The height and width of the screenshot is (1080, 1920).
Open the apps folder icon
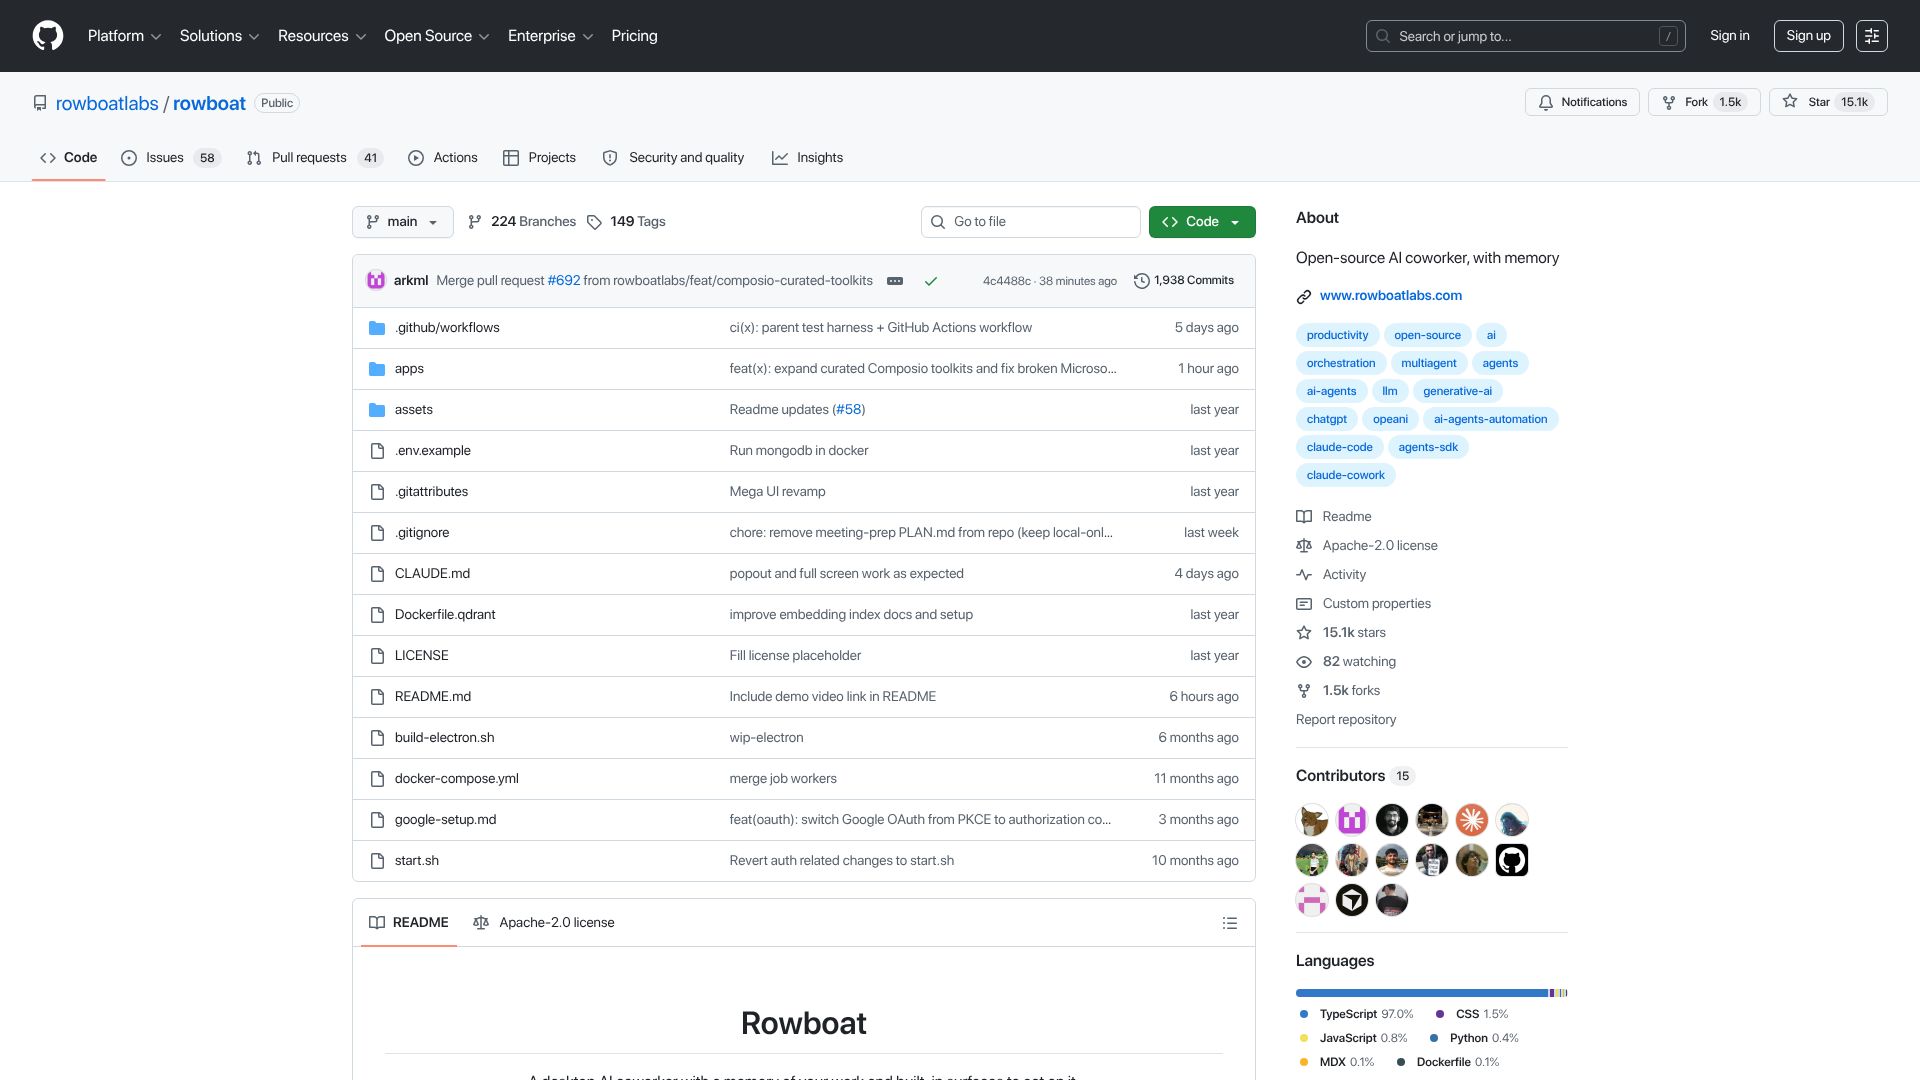pyautogui.click(x=377, y=369)
